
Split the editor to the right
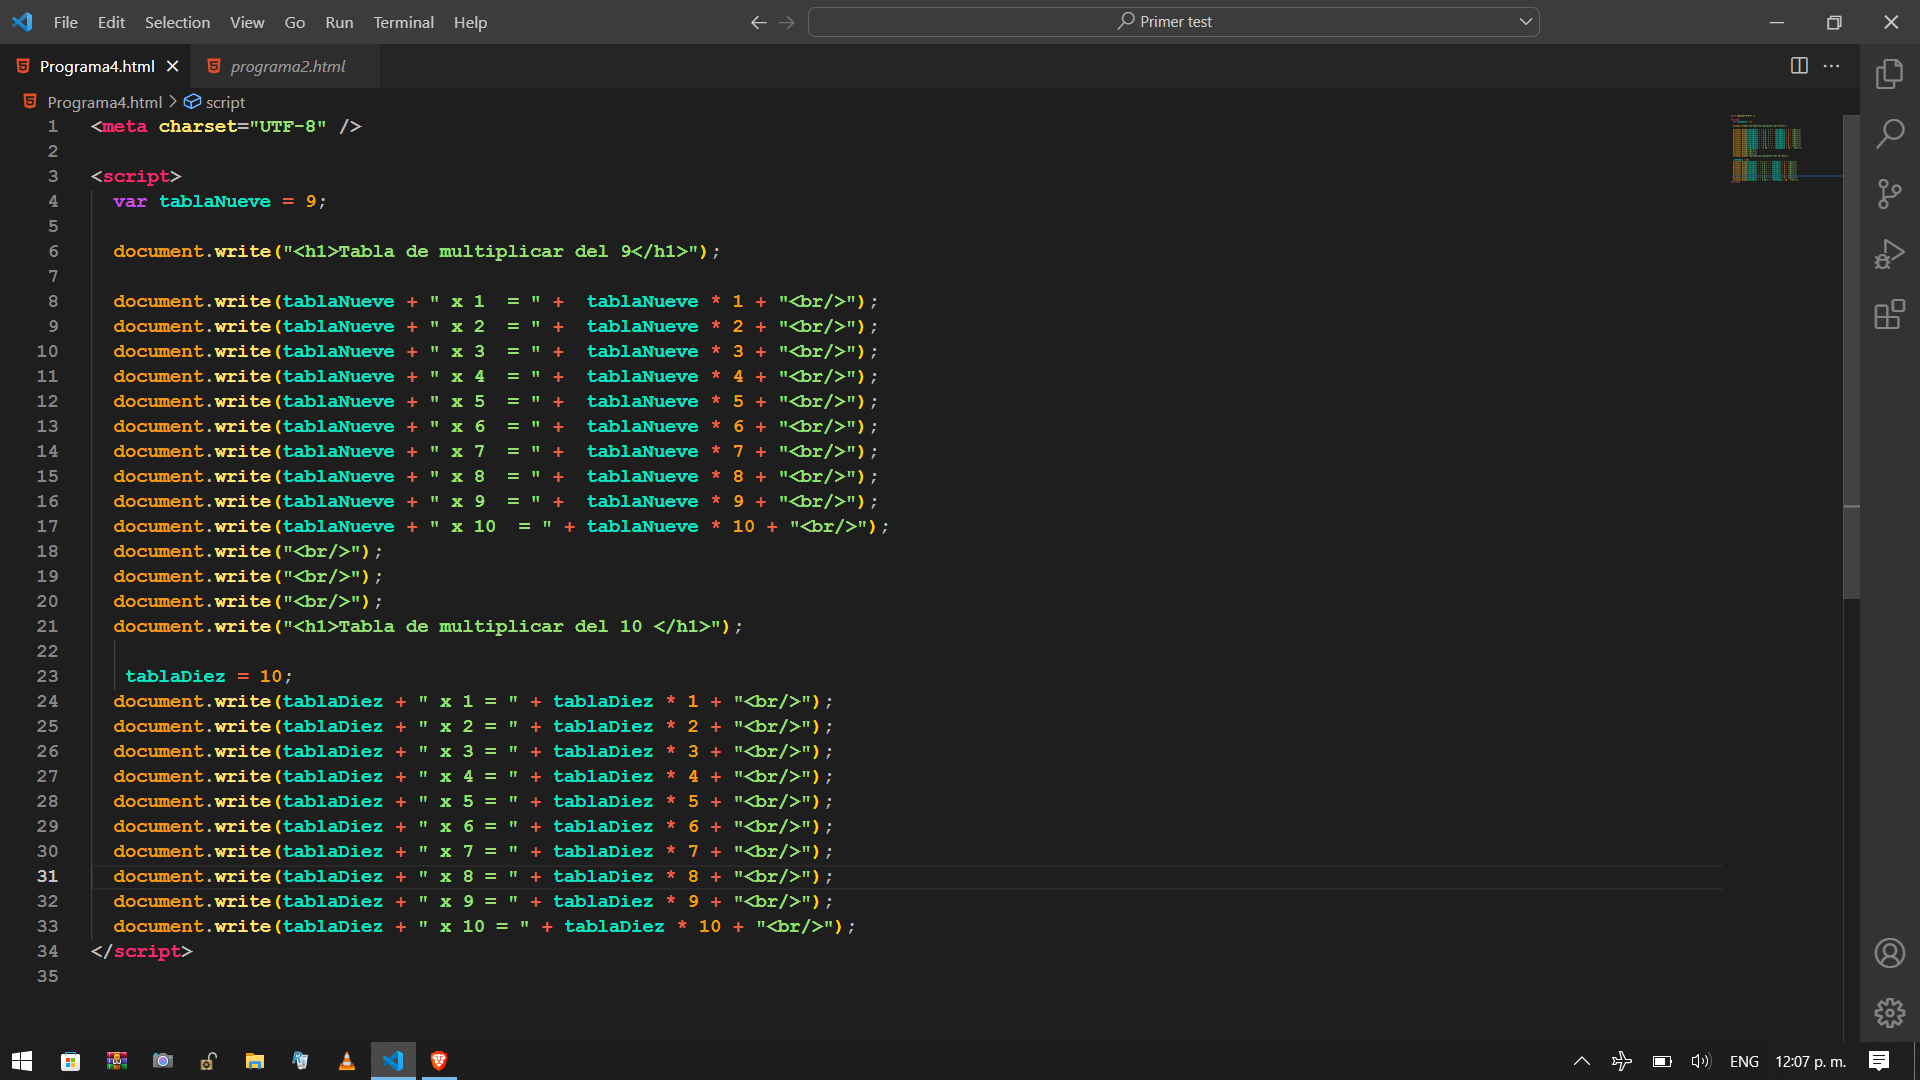[x=1799, y=66]
